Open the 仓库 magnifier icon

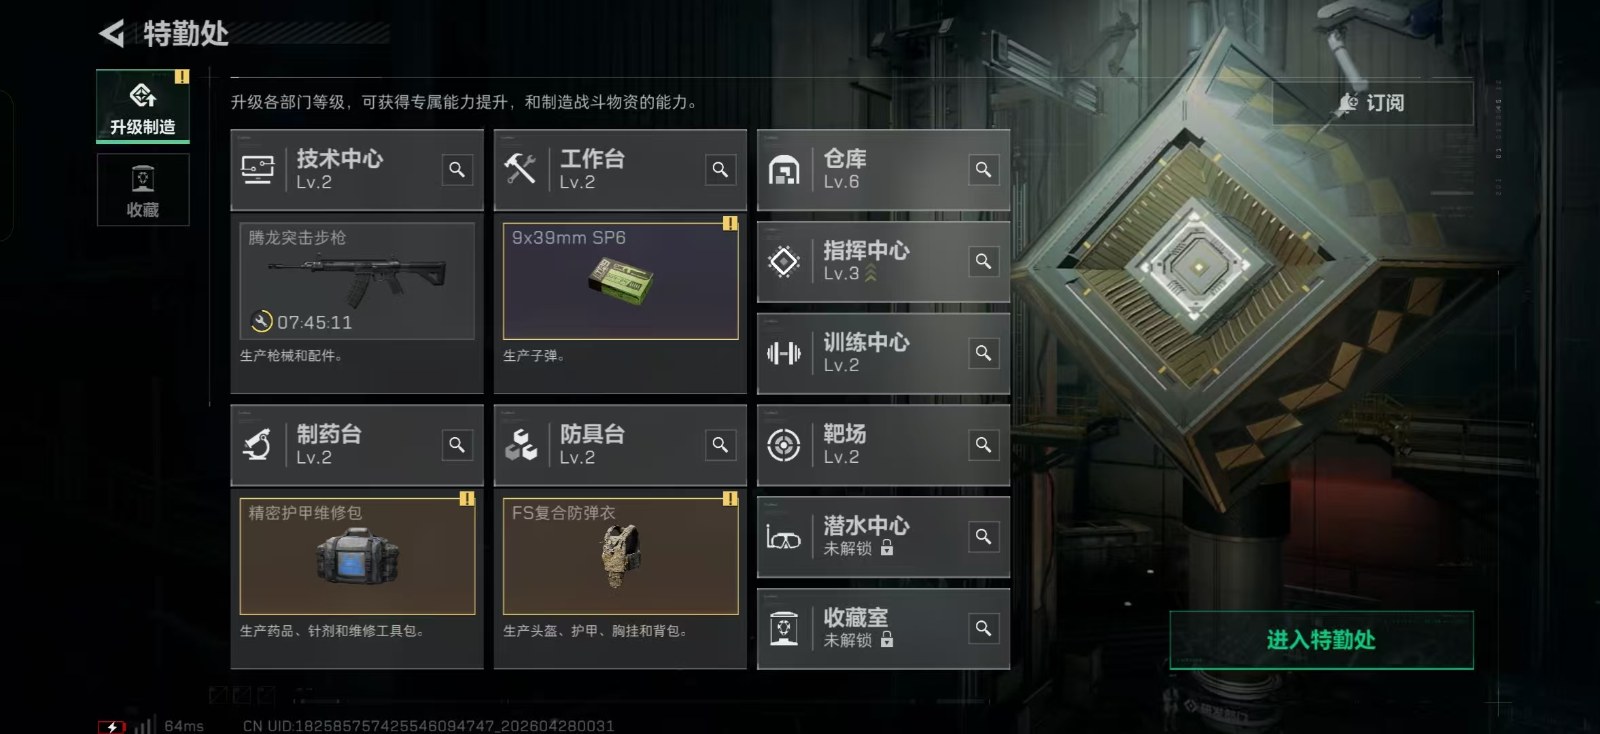click(984, 170)
